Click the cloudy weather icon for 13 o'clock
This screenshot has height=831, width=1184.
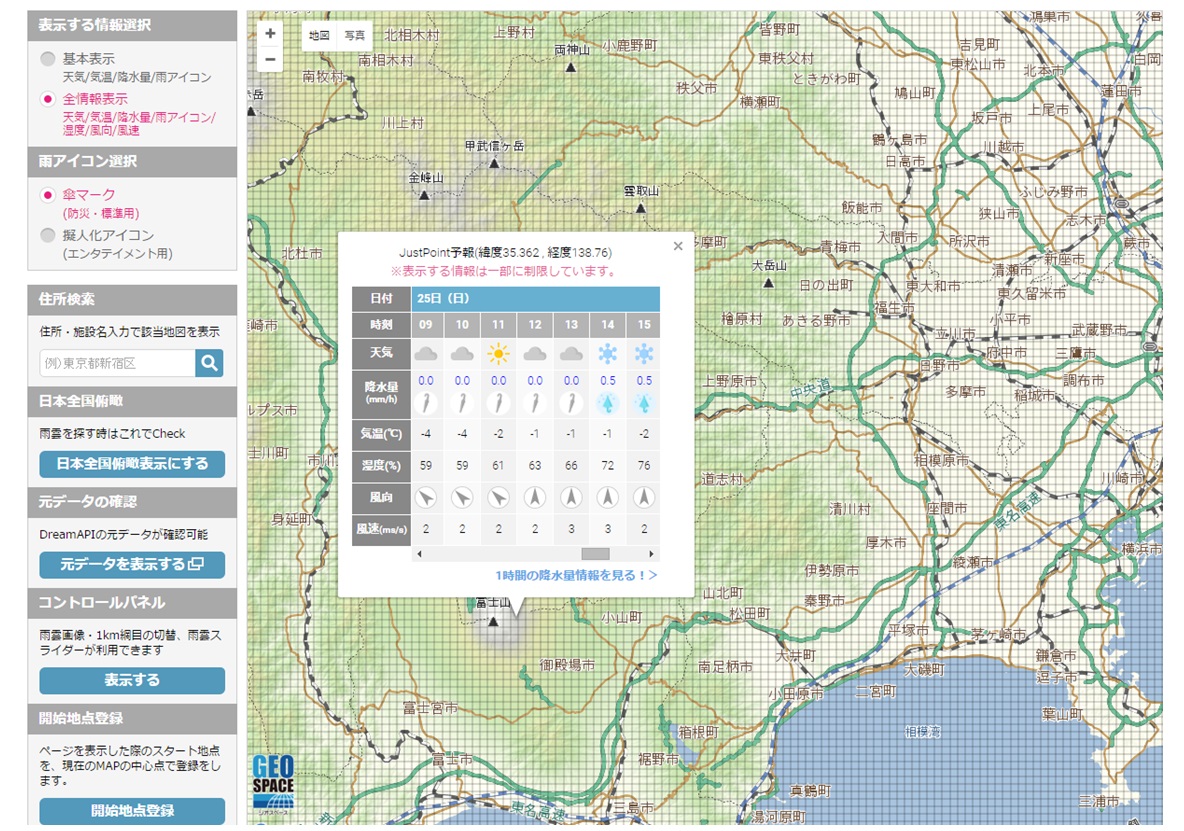point(571,353)
